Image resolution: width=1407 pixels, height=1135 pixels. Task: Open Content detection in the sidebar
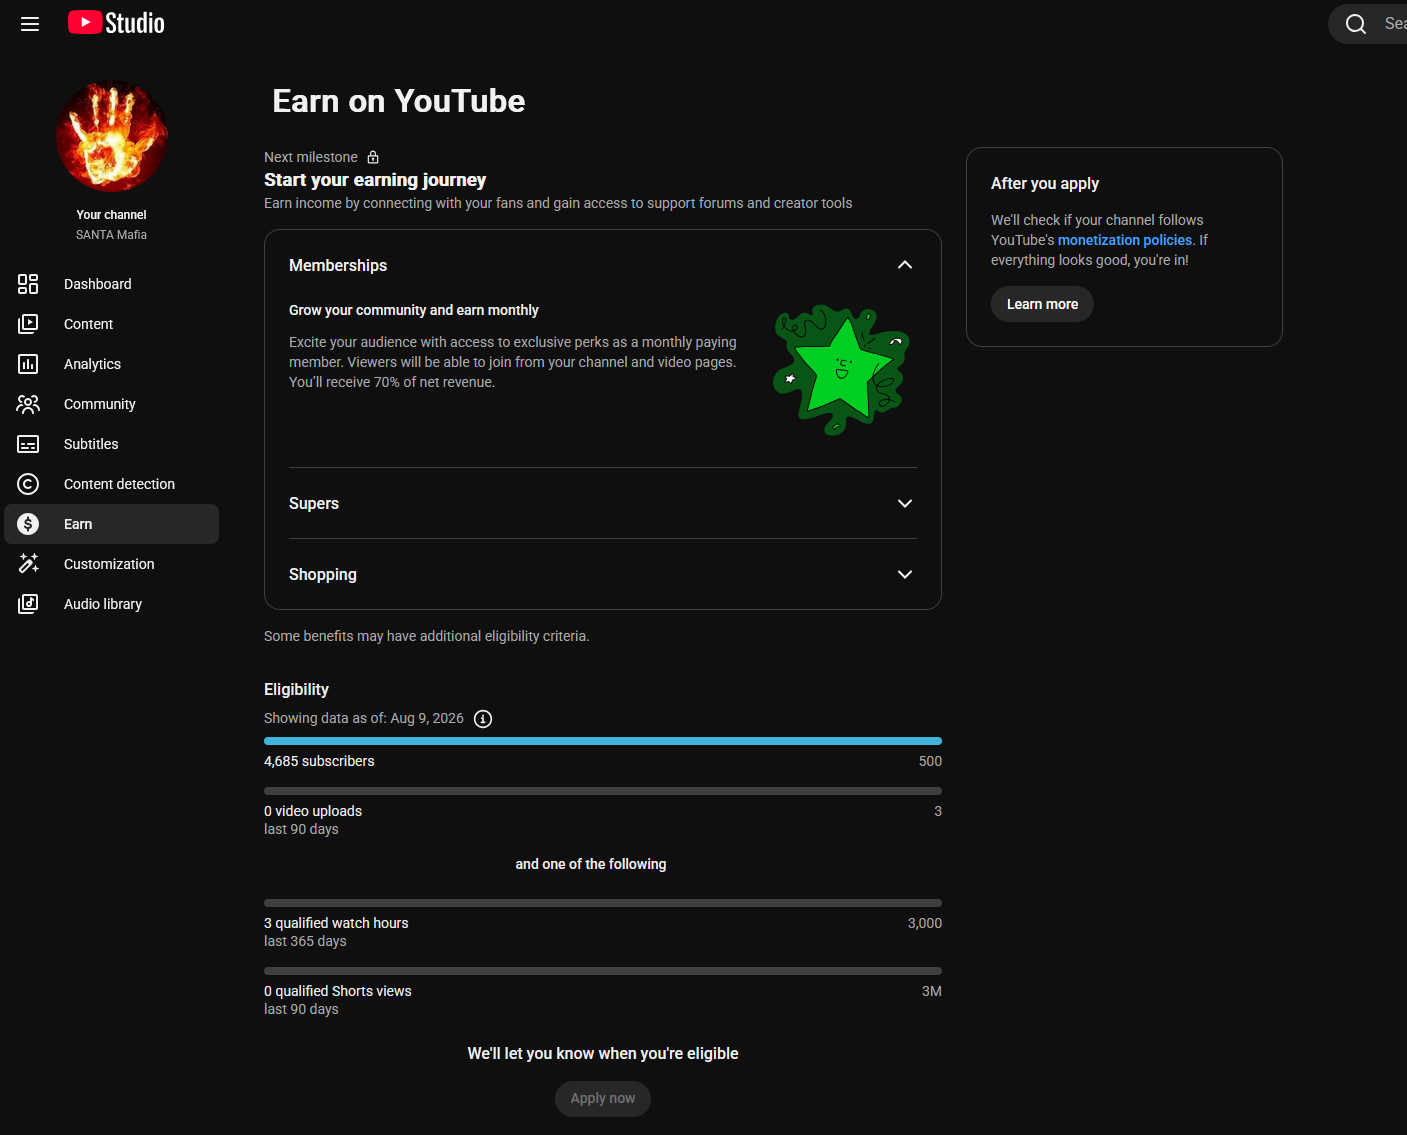point(112,484)
